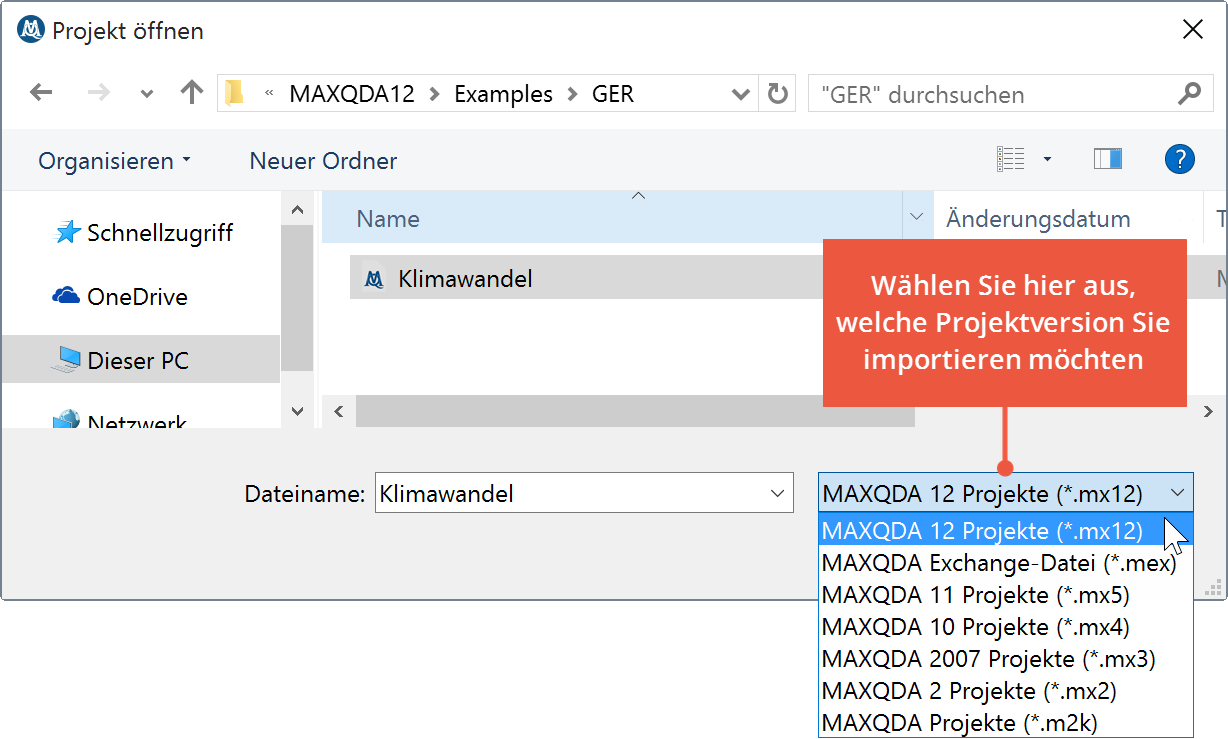Change the view layout icon
This screenshot has width=1228, height=739.
coord(1011,159)
